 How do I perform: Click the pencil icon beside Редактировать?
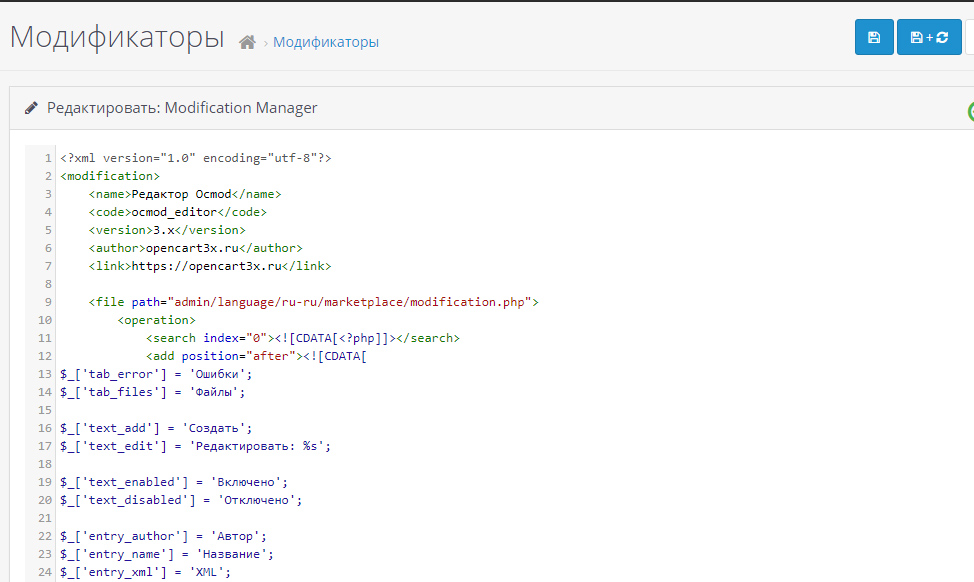pyautogui.click(x=31, y=108)
